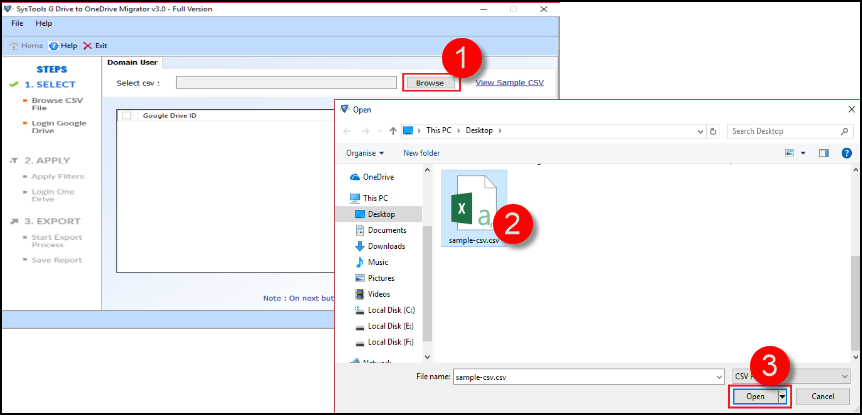862x415 pixels.
Task: Expand the address bar path dropdown
Action: coord(700,131)
